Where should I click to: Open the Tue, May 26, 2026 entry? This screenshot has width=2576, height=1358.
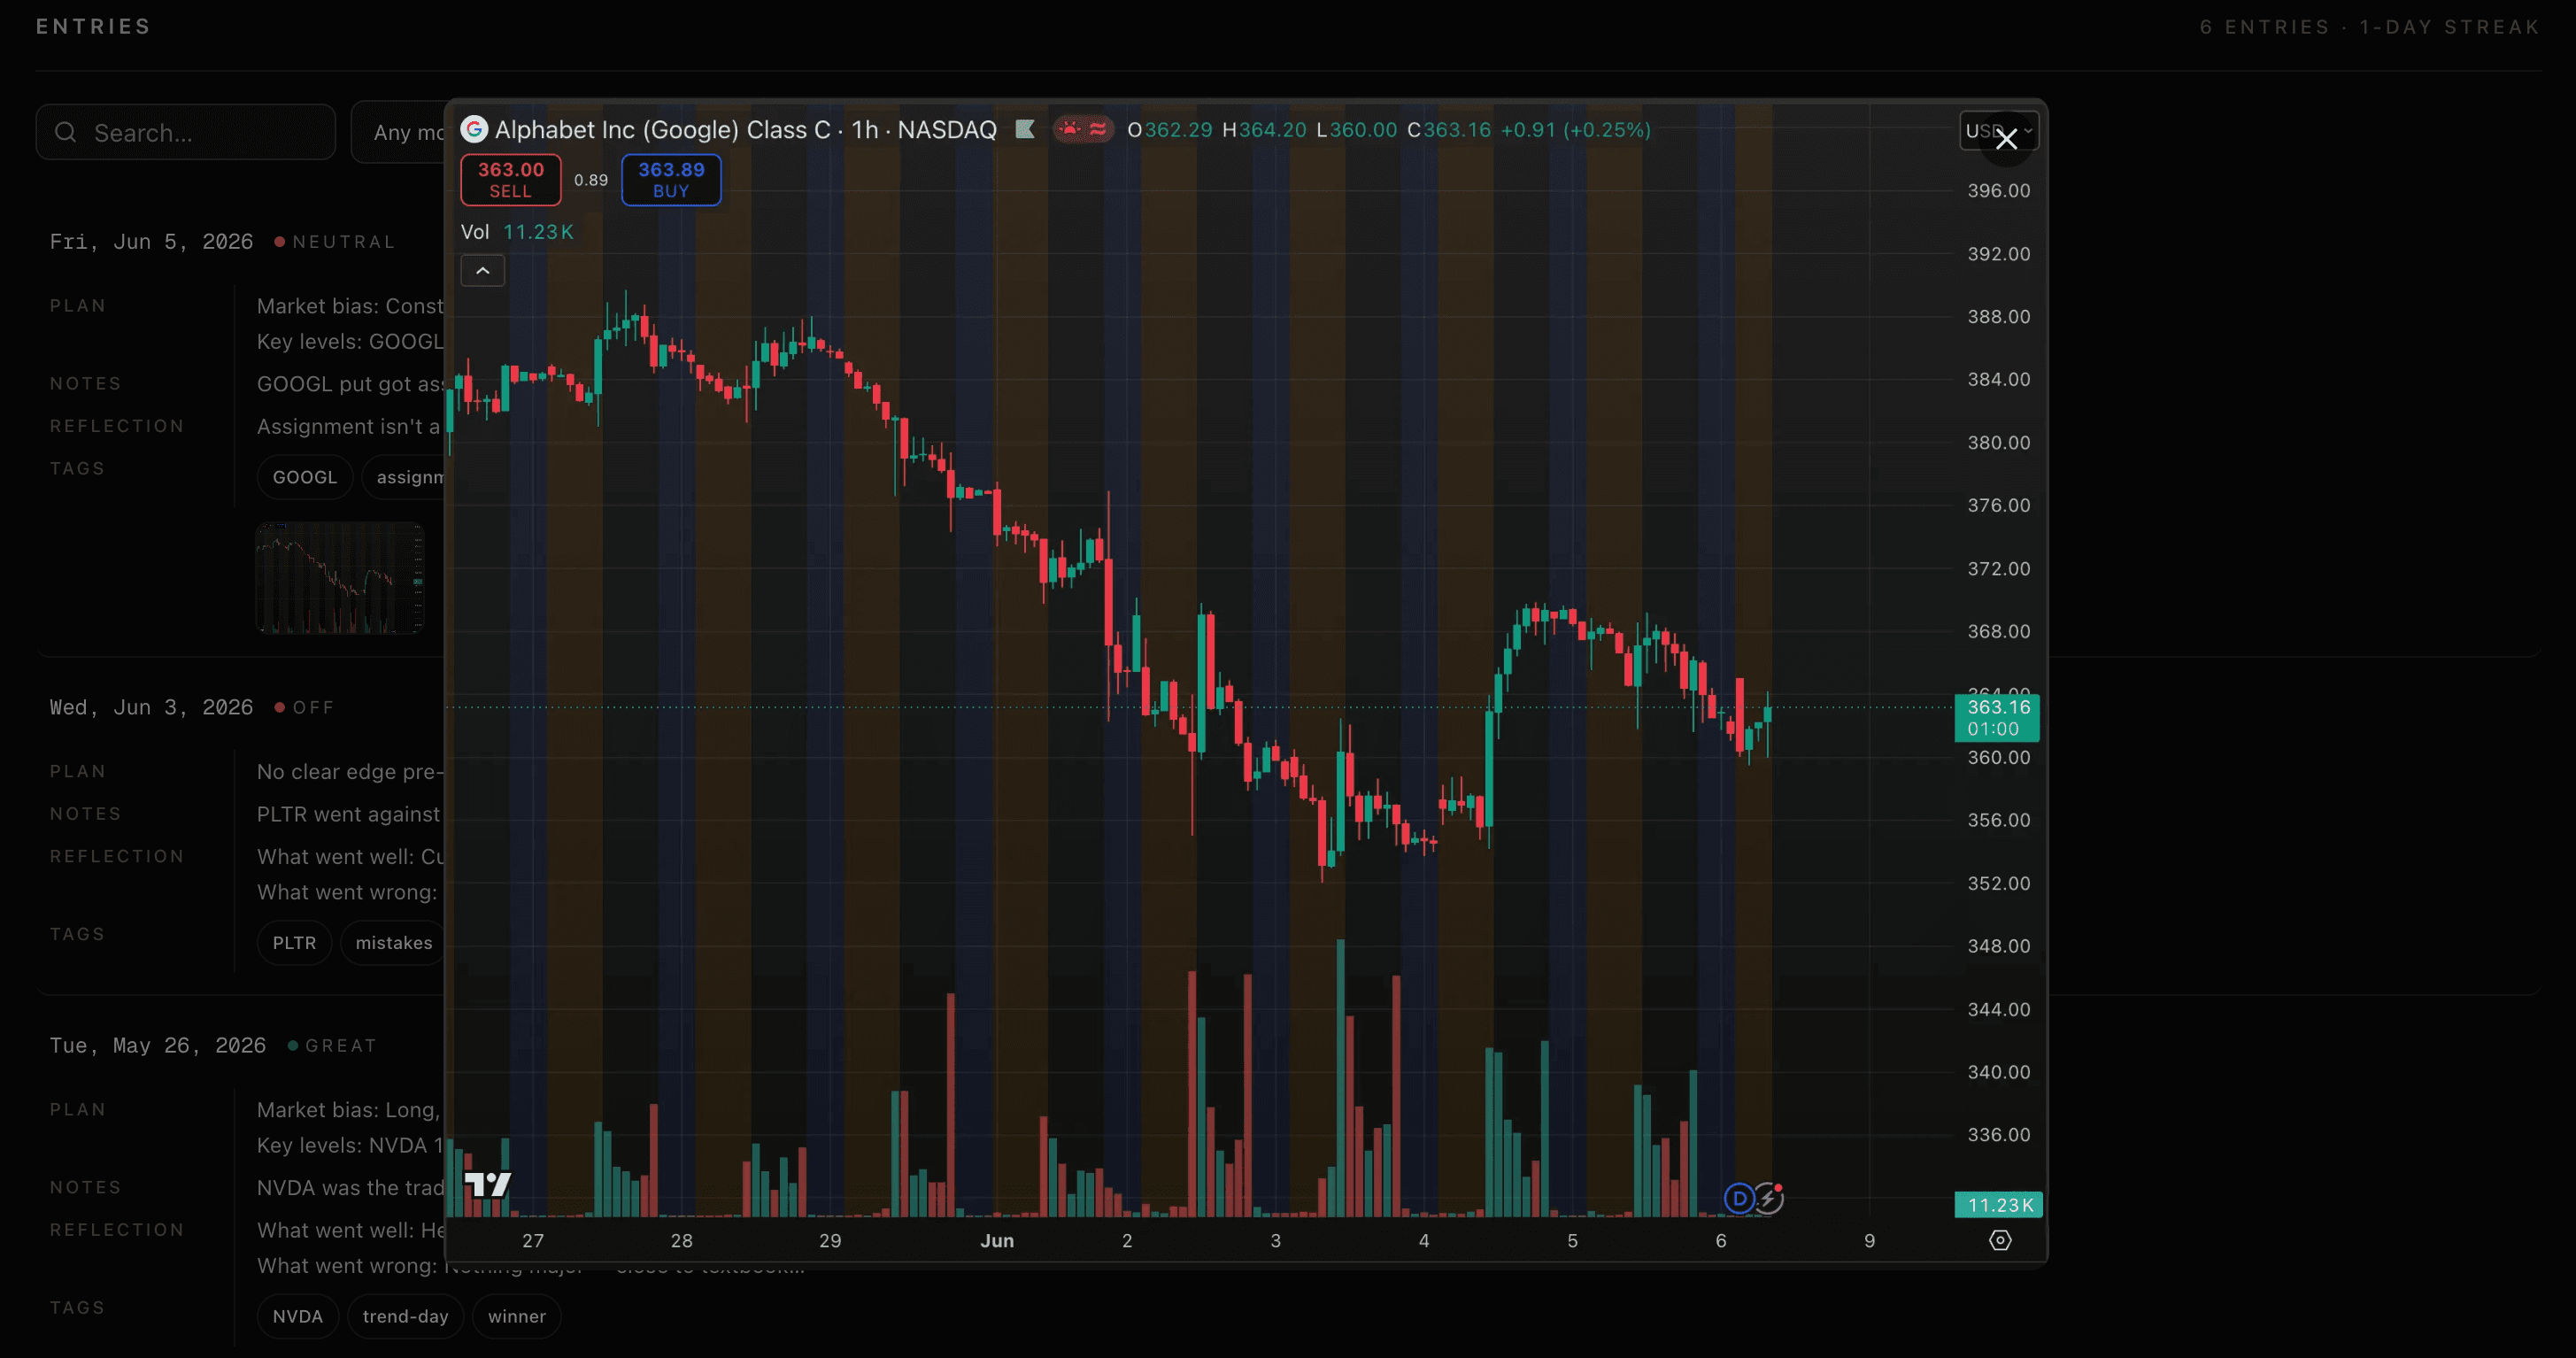pos(158,1046)
